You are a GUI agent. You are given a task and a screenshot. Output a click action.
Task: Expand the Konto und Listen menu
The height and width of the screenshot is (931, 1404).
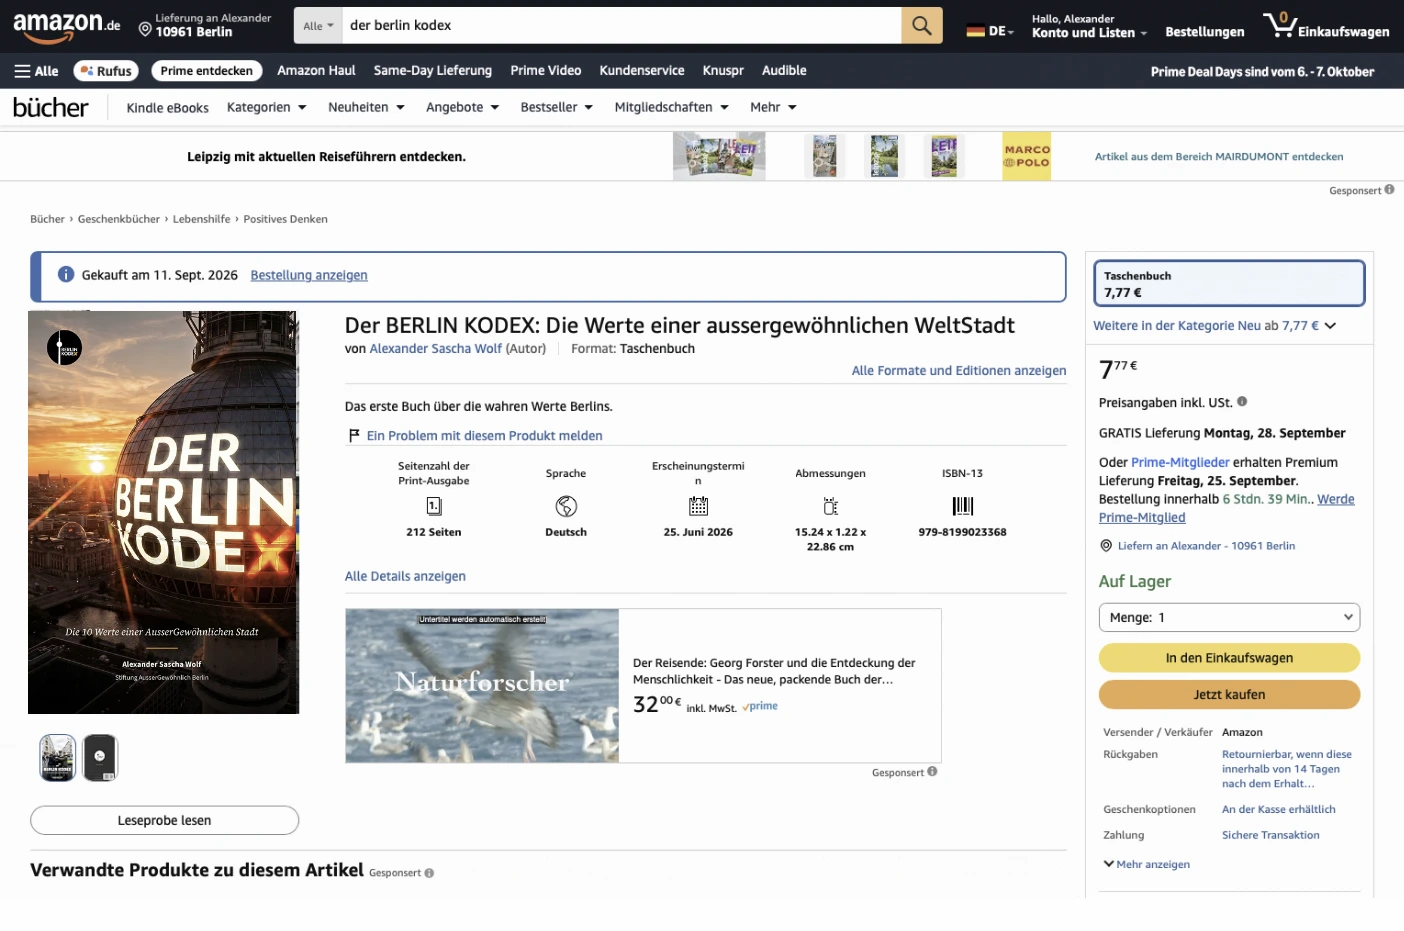tap(1089, 26)
